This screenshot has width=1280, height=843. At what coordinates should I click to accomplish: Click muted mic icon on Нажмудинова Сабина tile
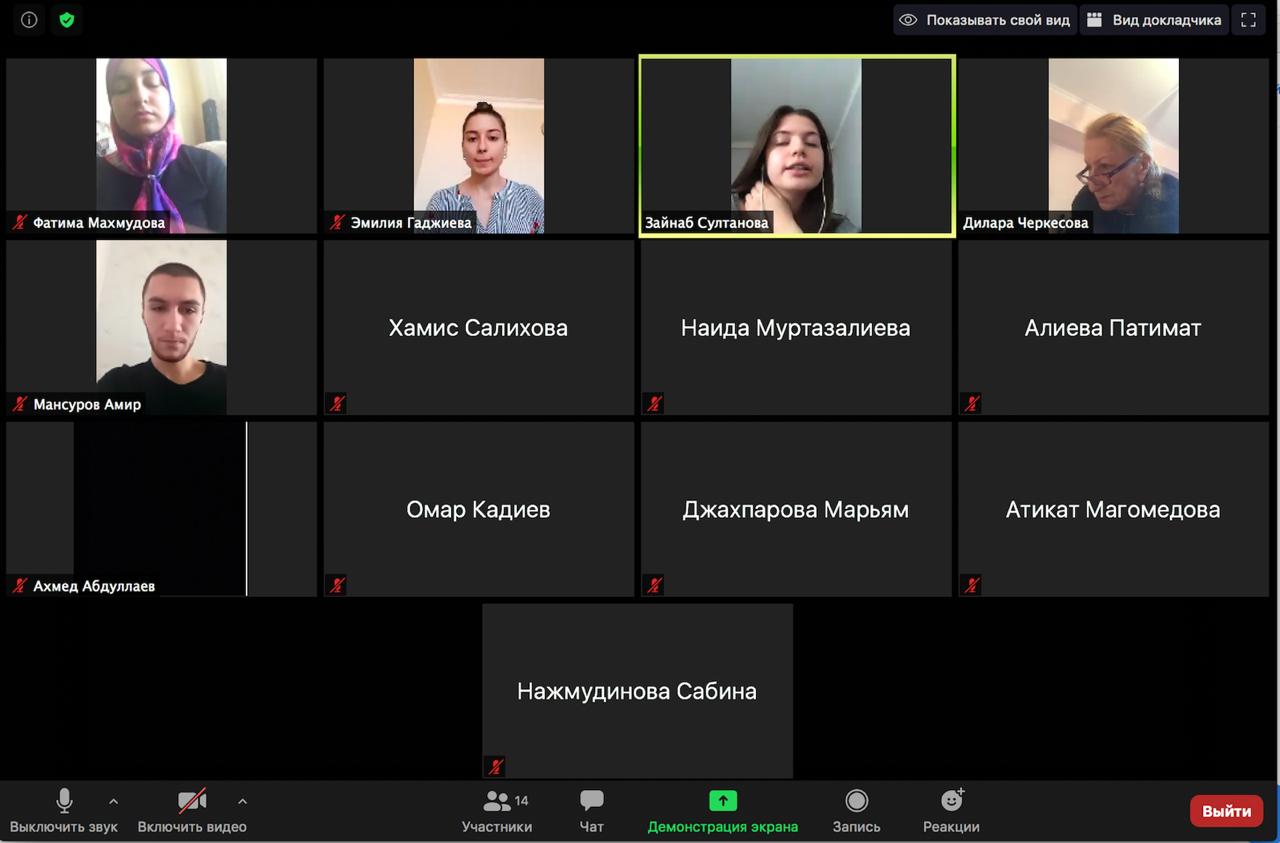[496, 767]
